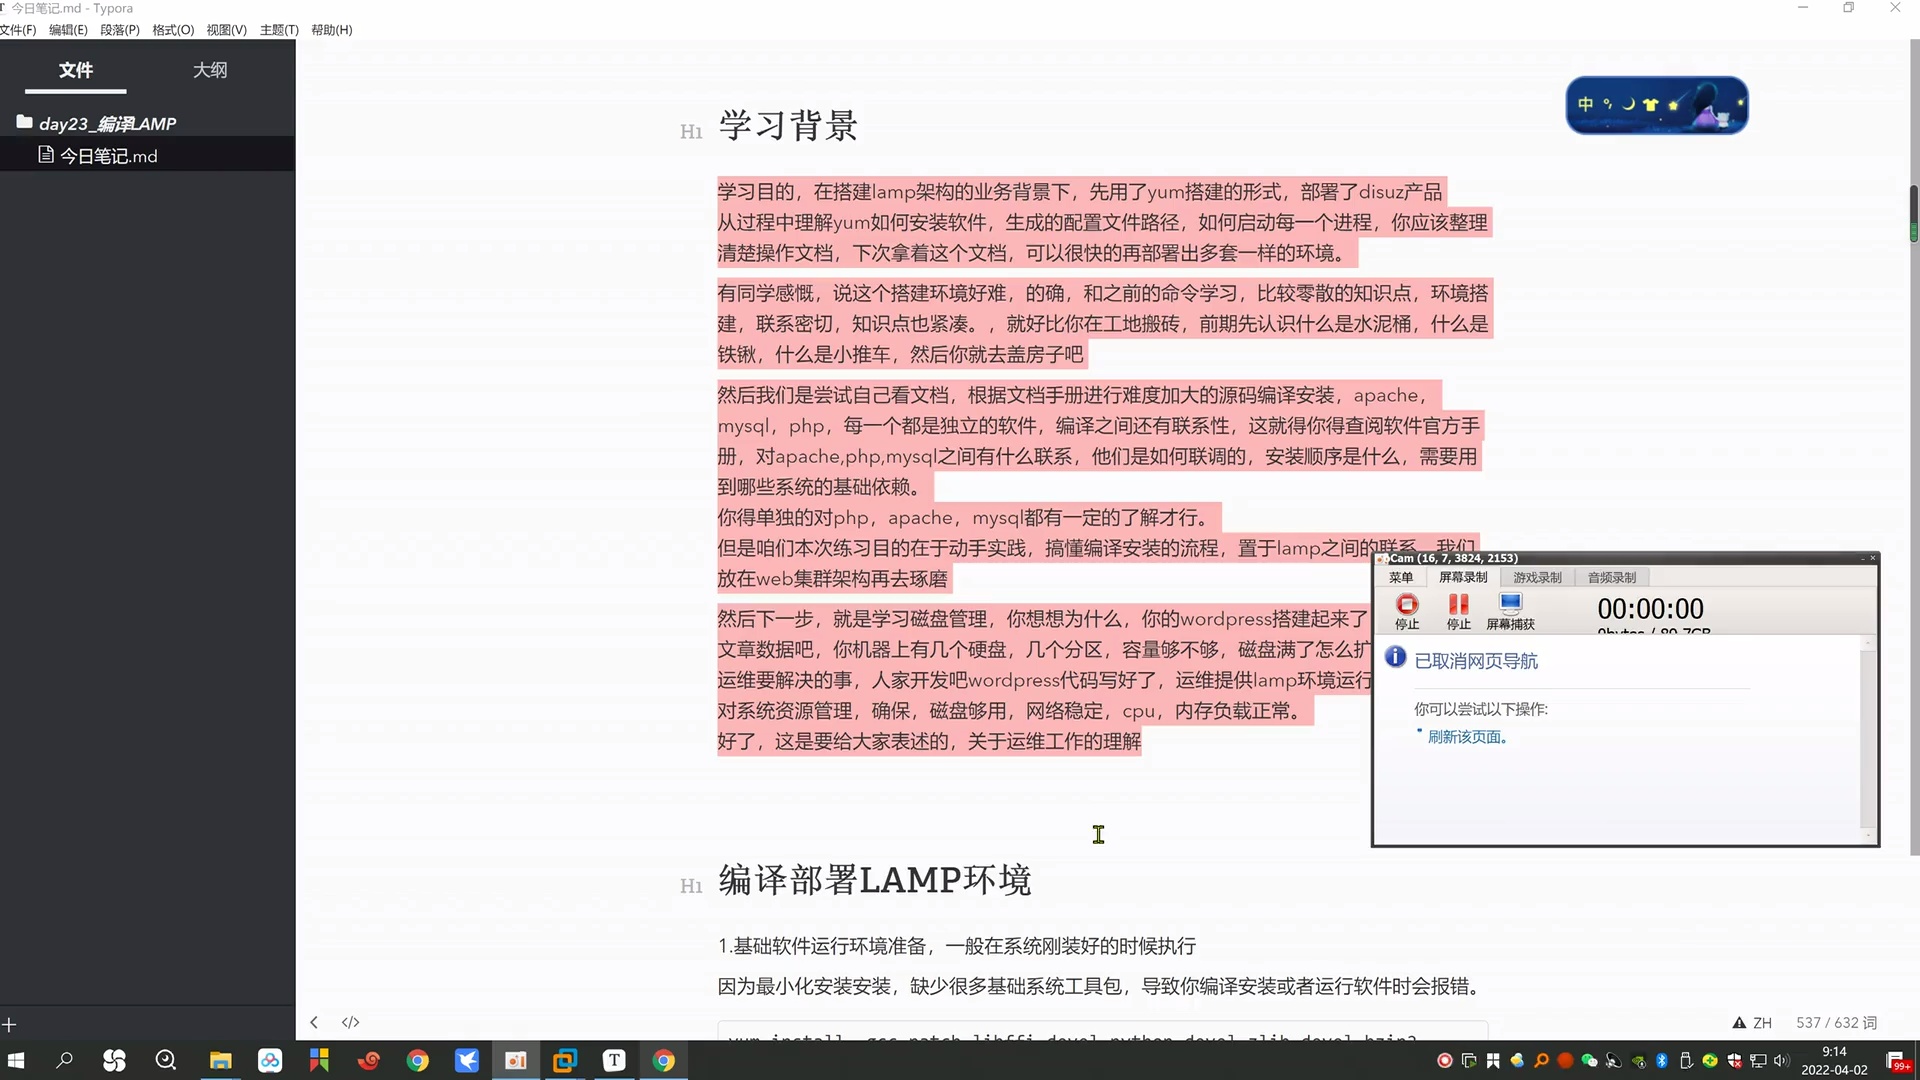
Task: Switch the ZH input method indicator
Action: 1762,1022
